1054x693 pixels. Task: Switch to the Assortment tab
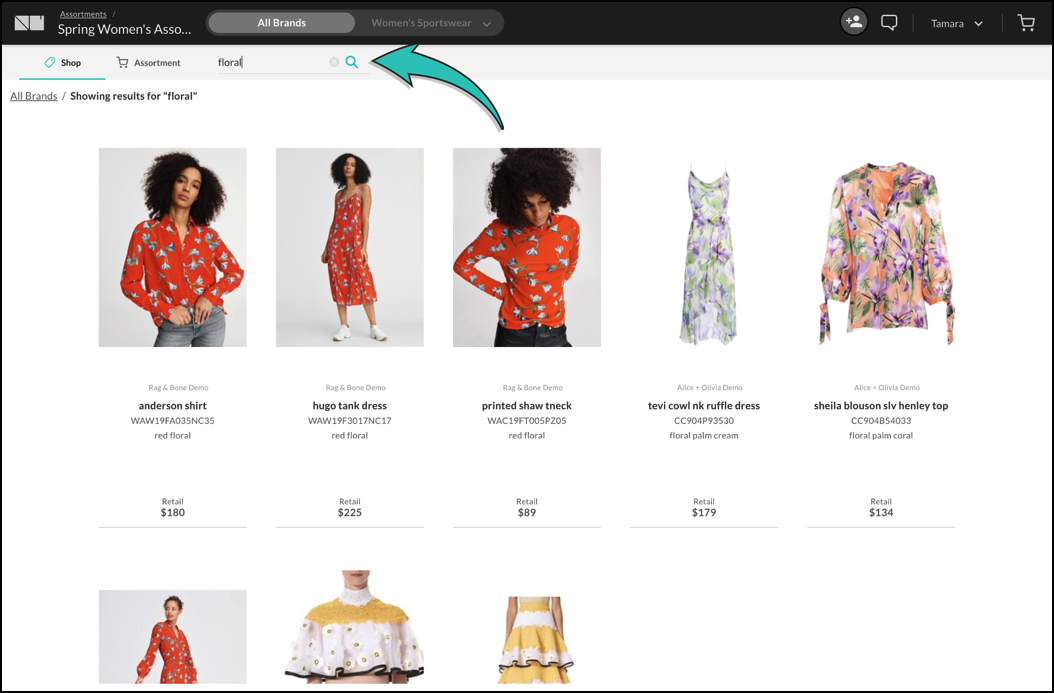149,63
